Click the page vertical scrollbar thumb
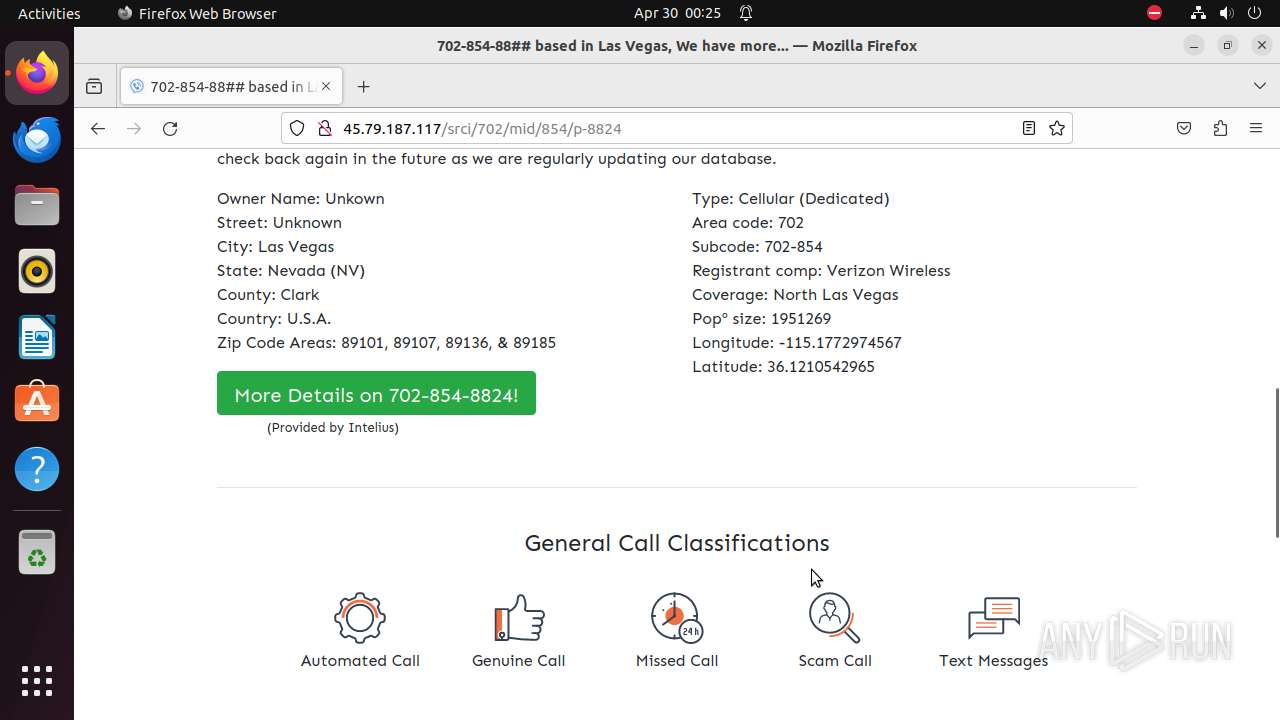 [x=1276, y=463]
